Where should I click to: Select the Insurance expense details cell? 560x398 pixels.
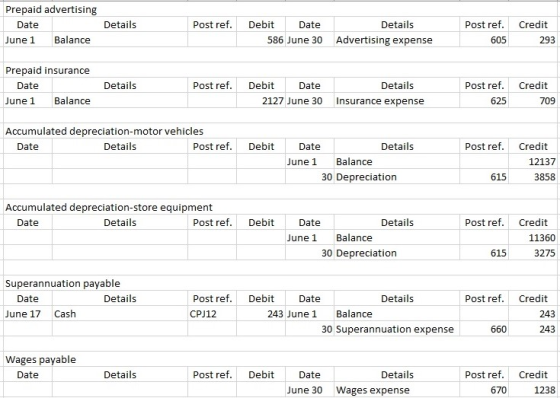click(x=397, y=101)
